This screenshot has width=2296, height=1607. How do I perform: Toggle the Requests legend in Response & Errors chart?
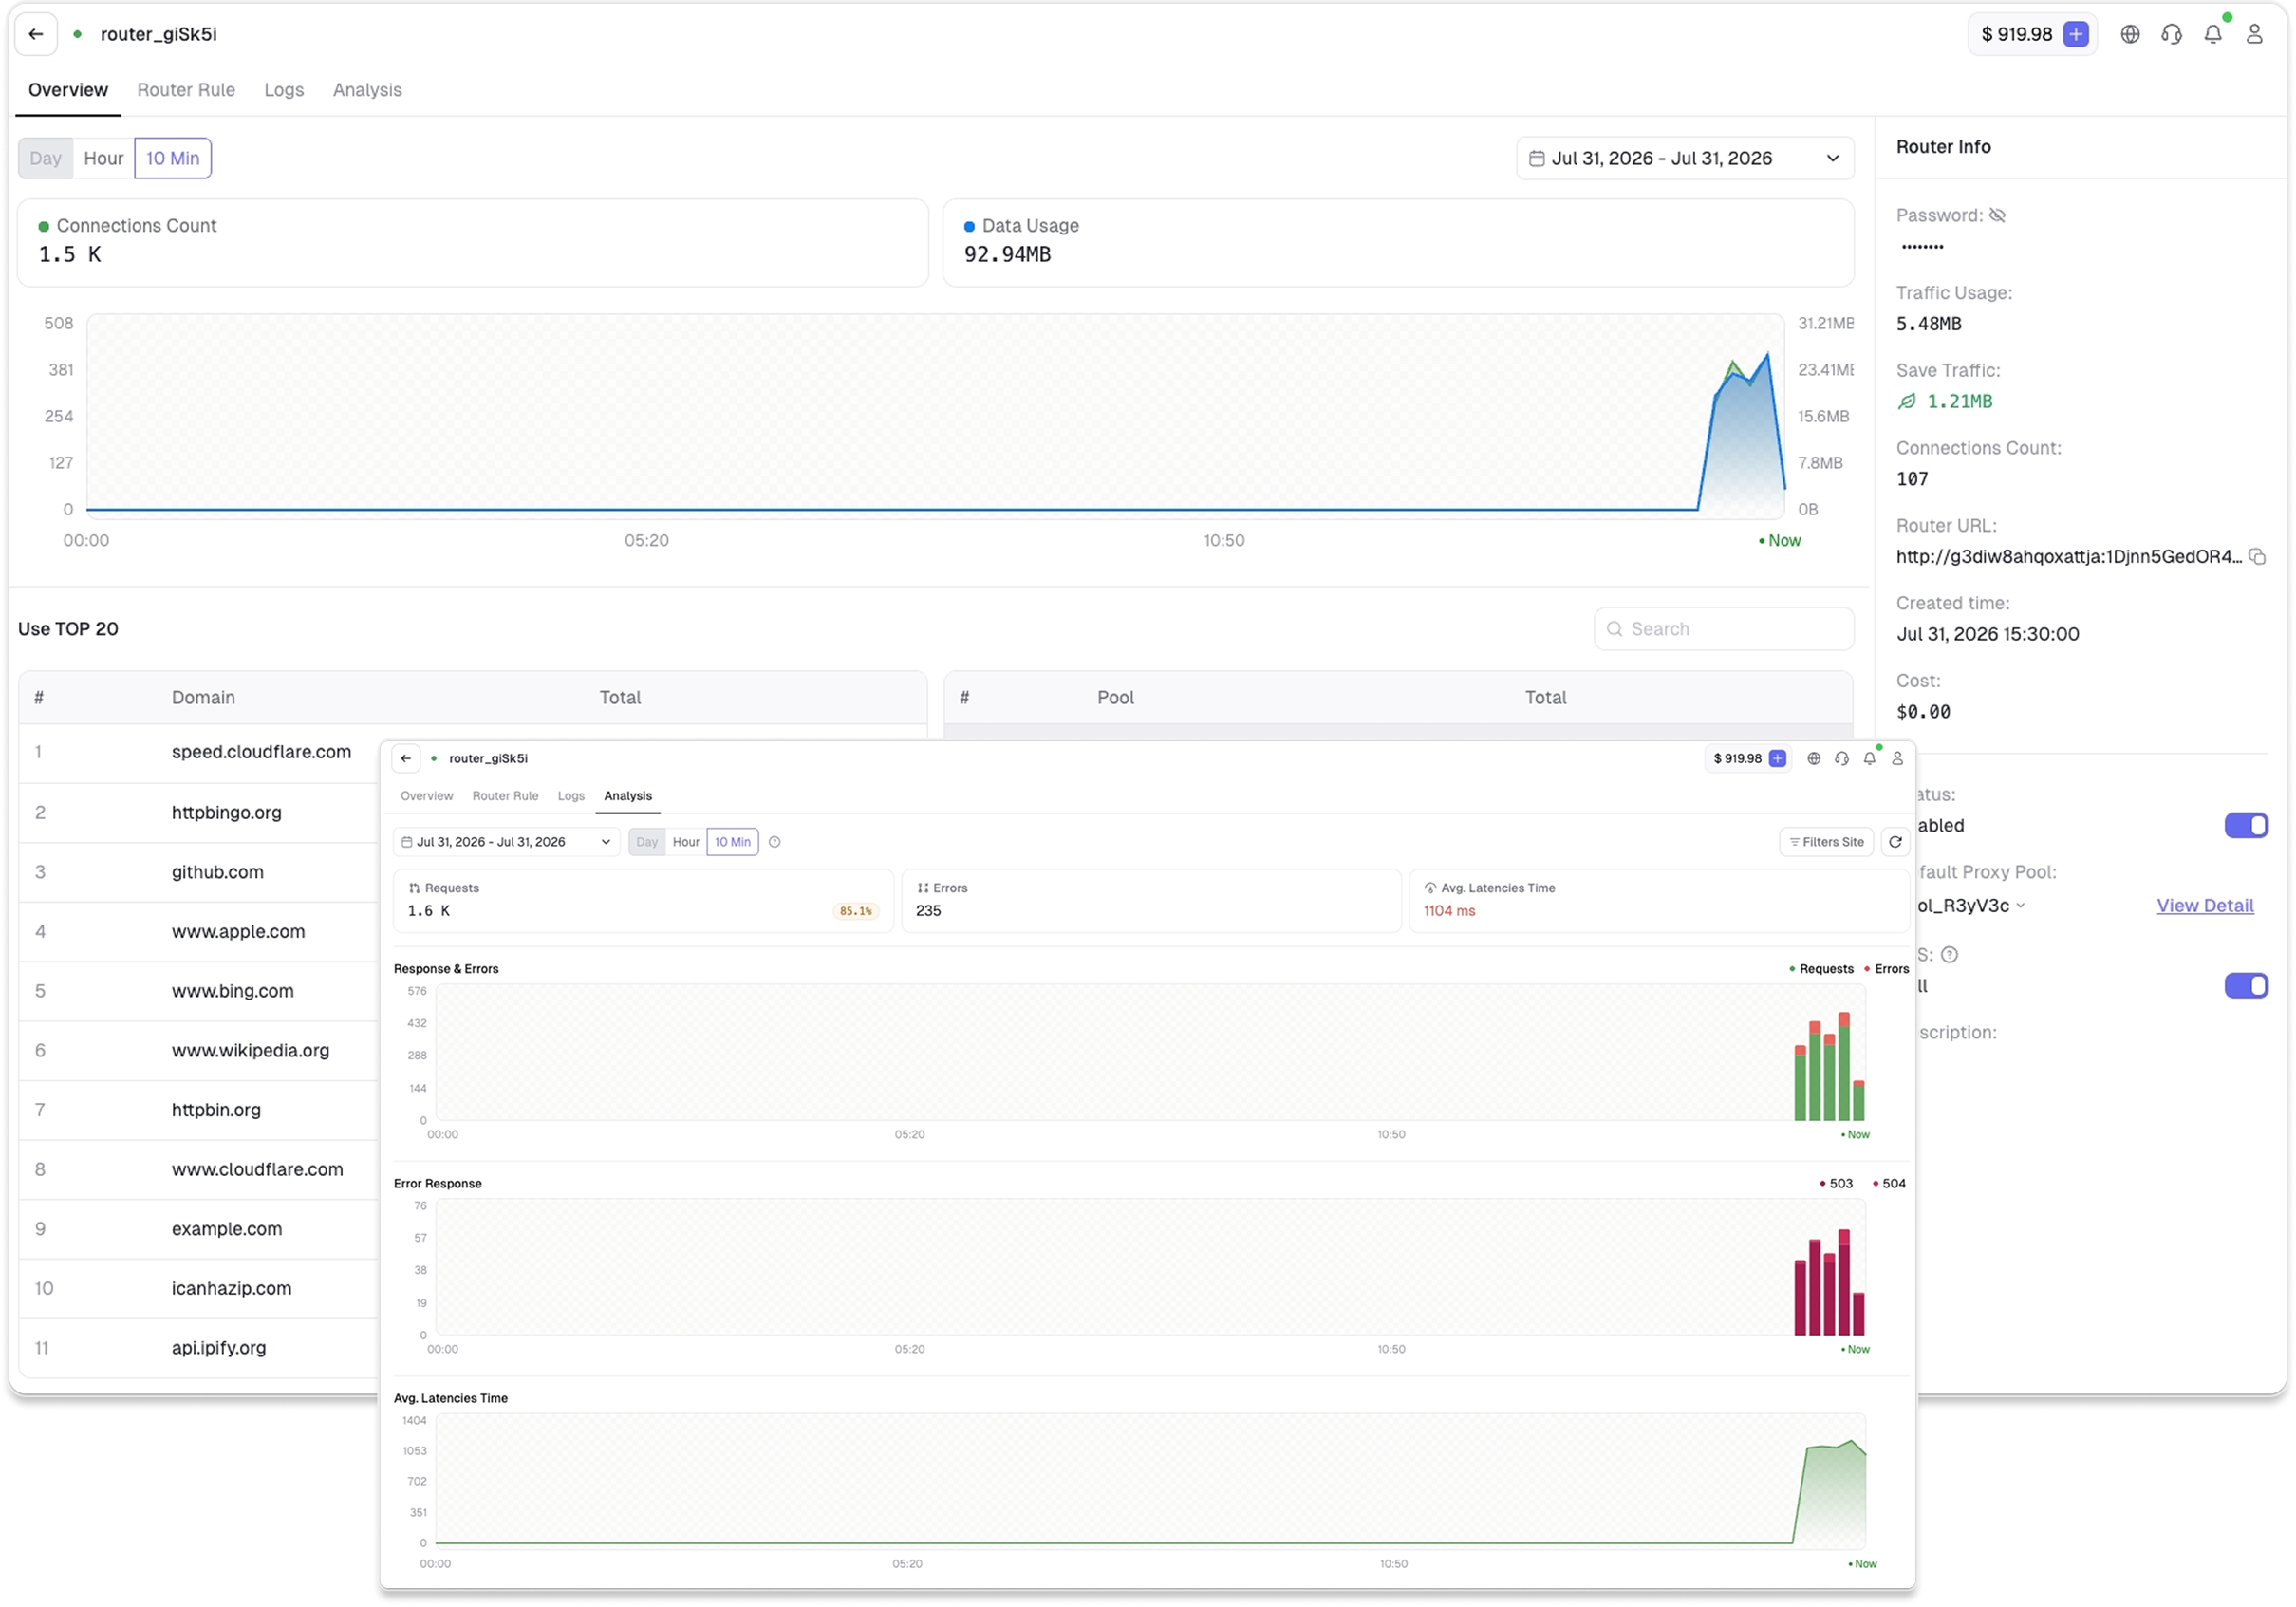tap(1821, 969)
